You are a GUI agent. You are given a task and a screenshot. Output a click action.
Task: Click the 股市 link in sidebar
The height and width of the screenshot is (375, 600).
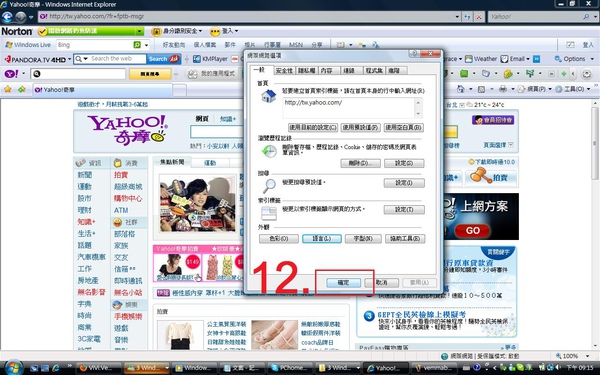pos(85,198)
